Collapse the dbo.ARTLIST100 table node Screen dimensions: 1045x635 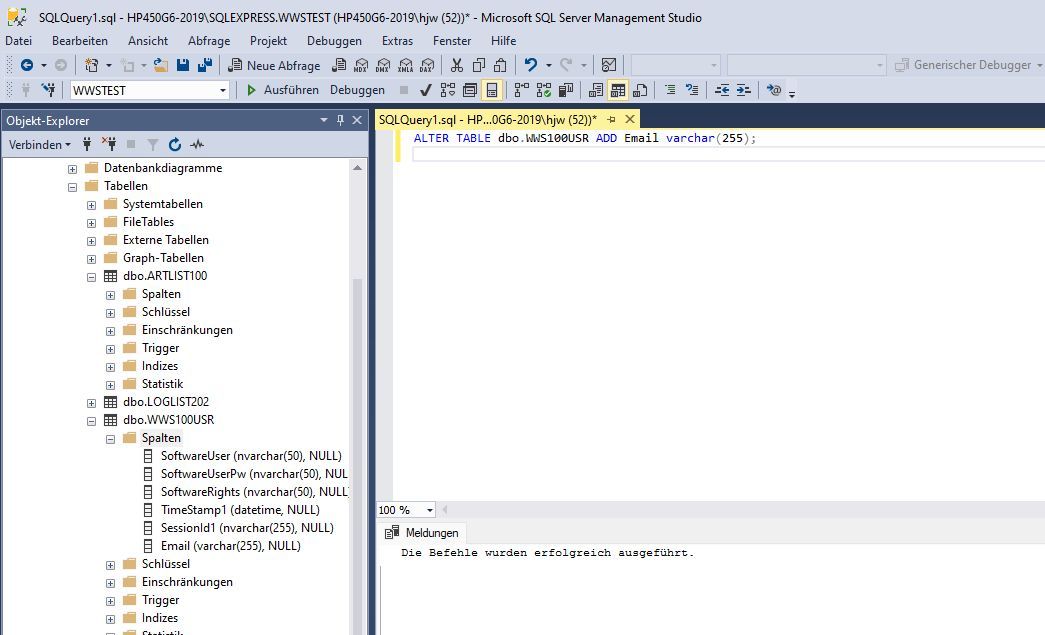pos(91,277)
